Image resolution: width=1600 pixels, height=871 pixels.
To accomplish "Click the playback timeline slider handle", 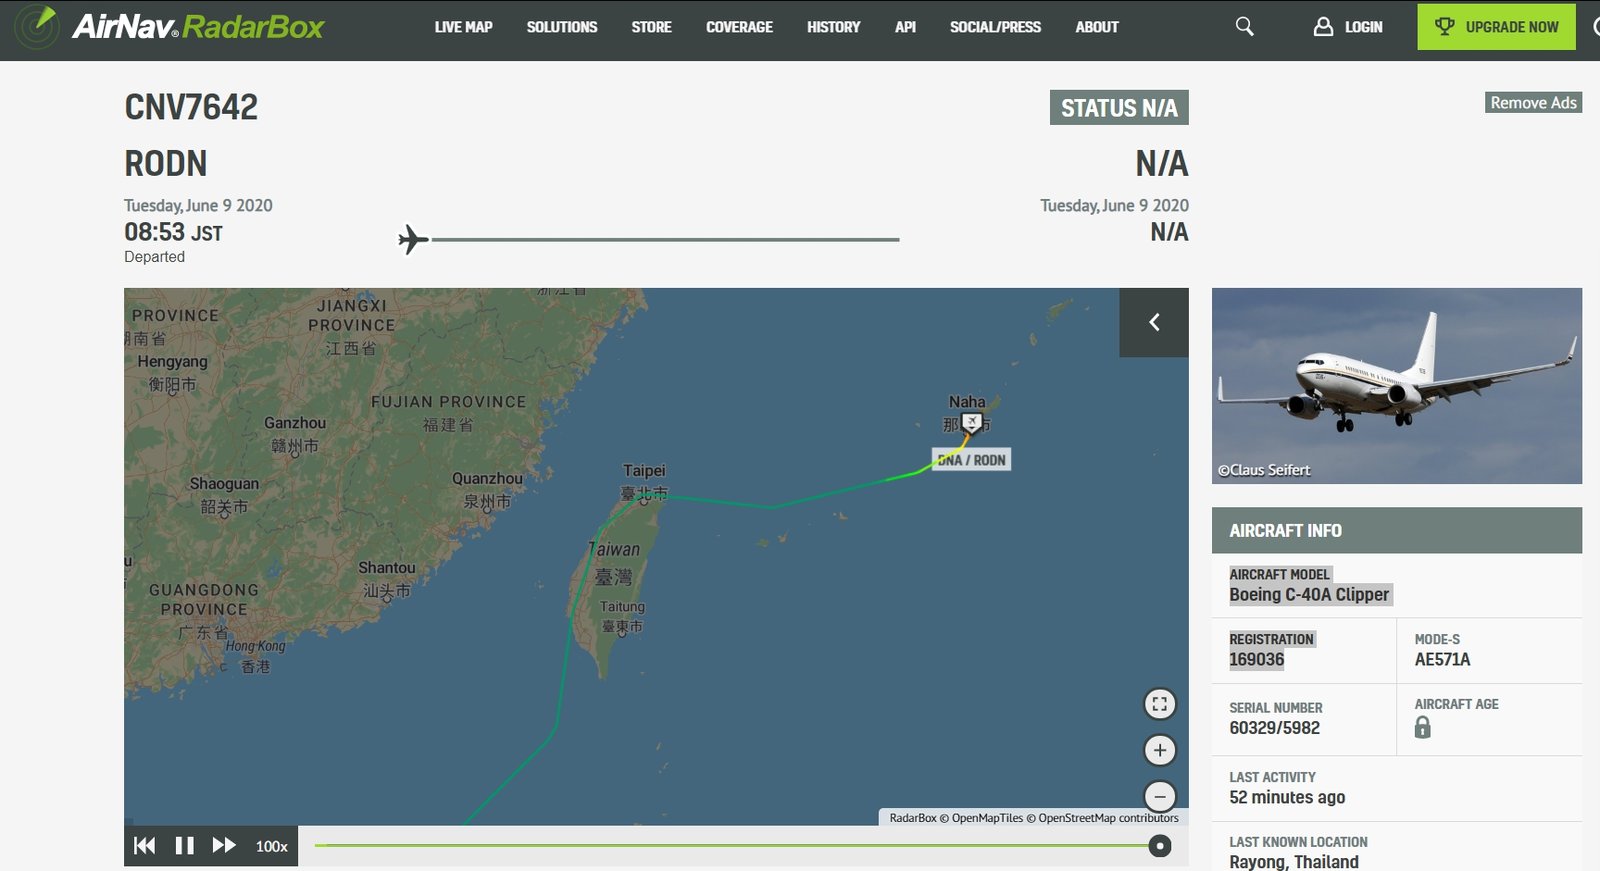I will point(1159,846).
